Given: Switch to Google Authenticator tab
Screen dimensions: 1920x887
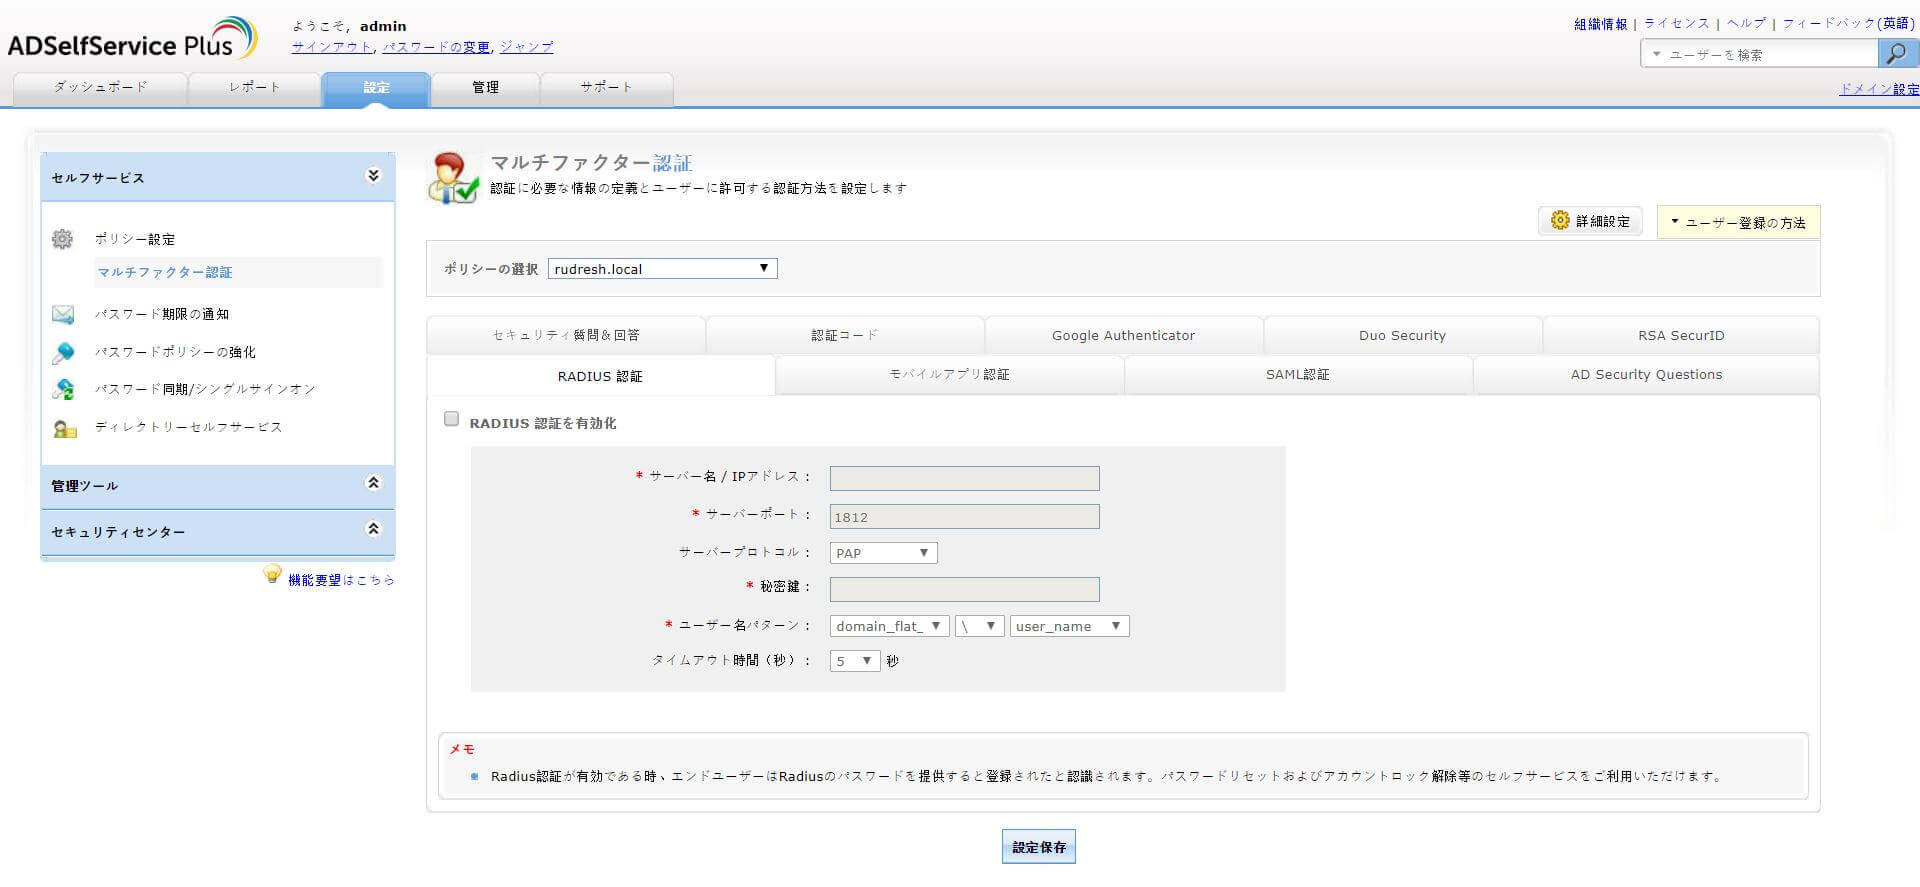Looking at the screenshot, I should (x=1123, y=335).
